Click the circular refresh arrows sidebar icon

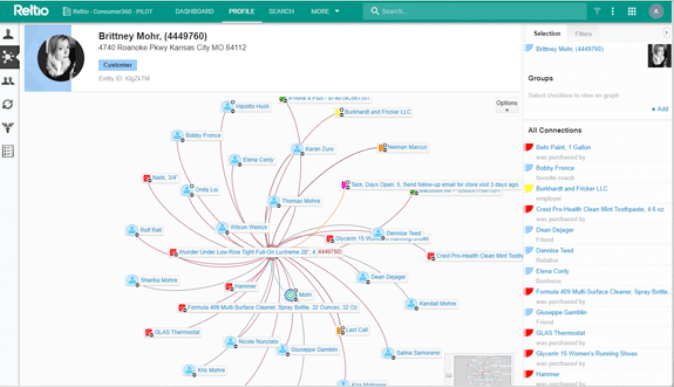click(8, 104)
